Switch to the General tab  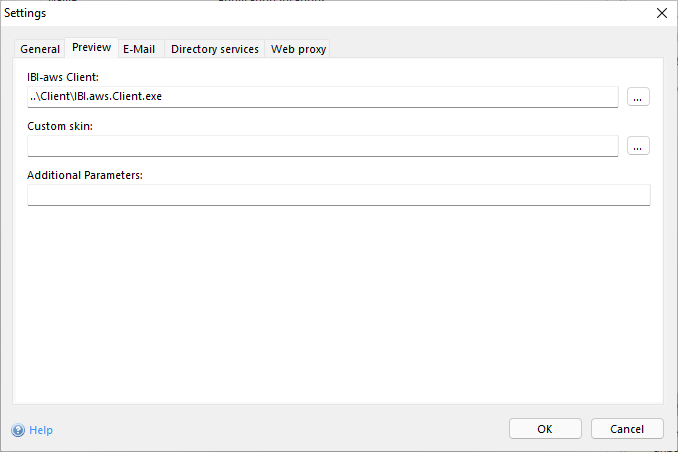40,49
